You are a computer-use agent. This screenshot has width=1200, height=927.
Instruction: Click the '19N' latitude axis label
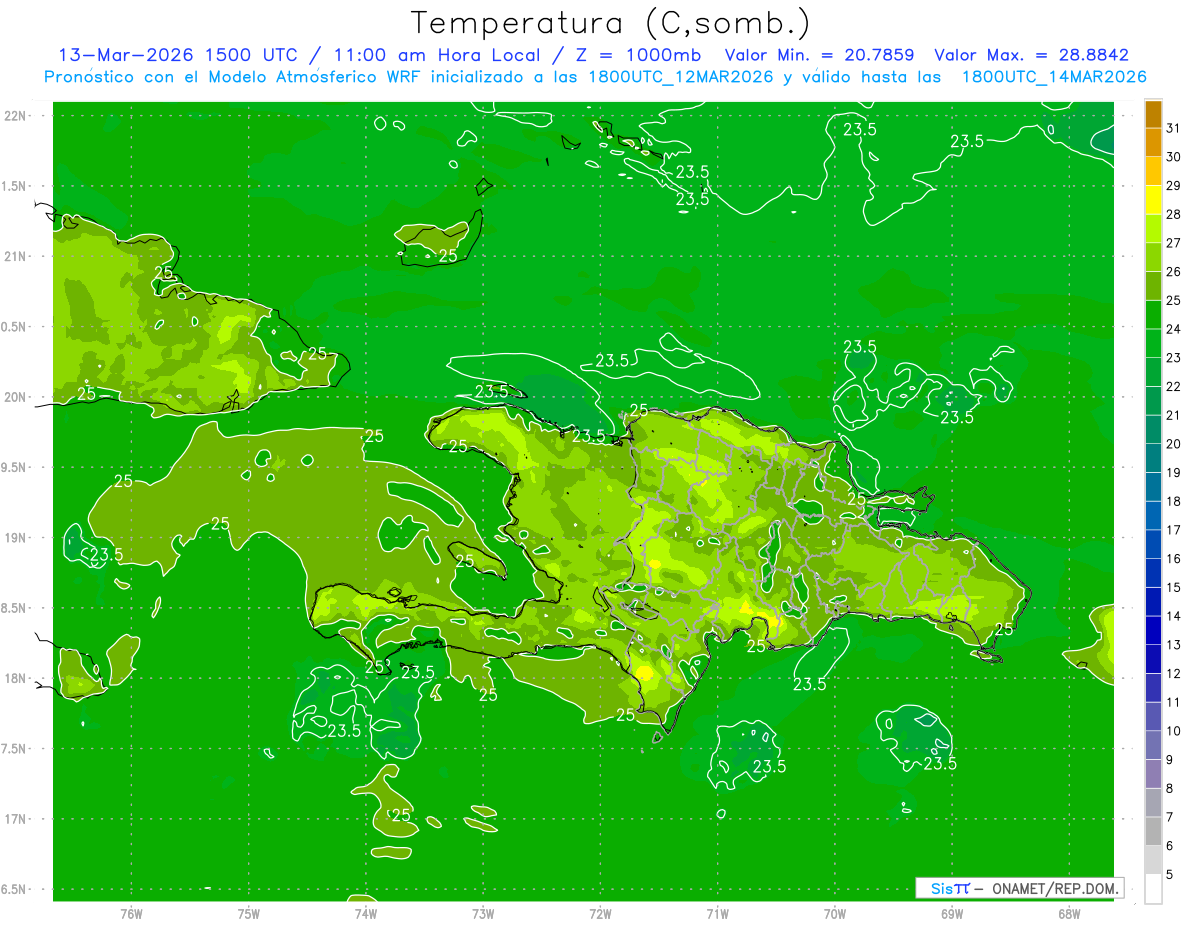click(16, 538)
